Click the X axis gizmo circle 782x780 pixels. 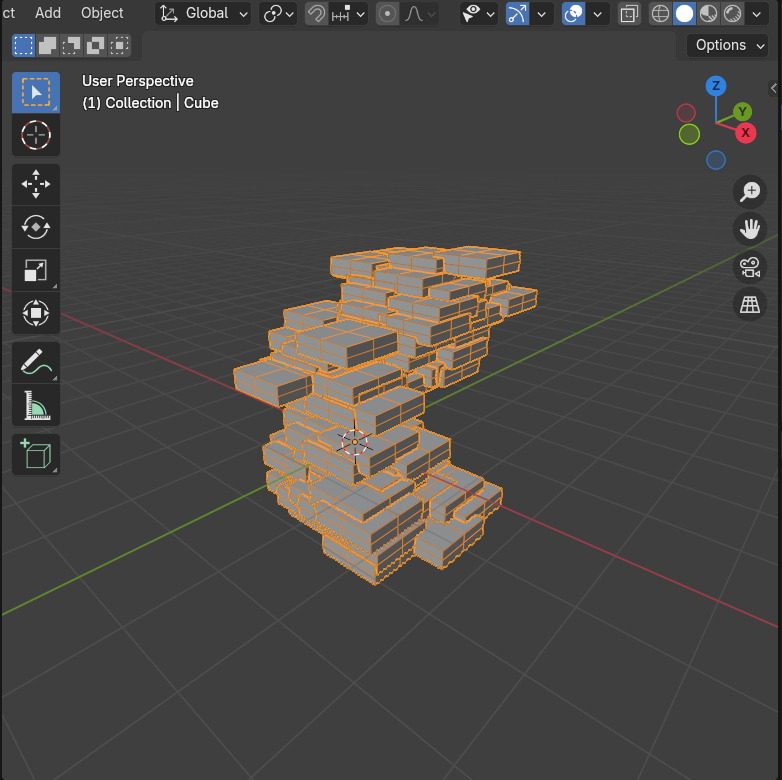tap(745, 133)
